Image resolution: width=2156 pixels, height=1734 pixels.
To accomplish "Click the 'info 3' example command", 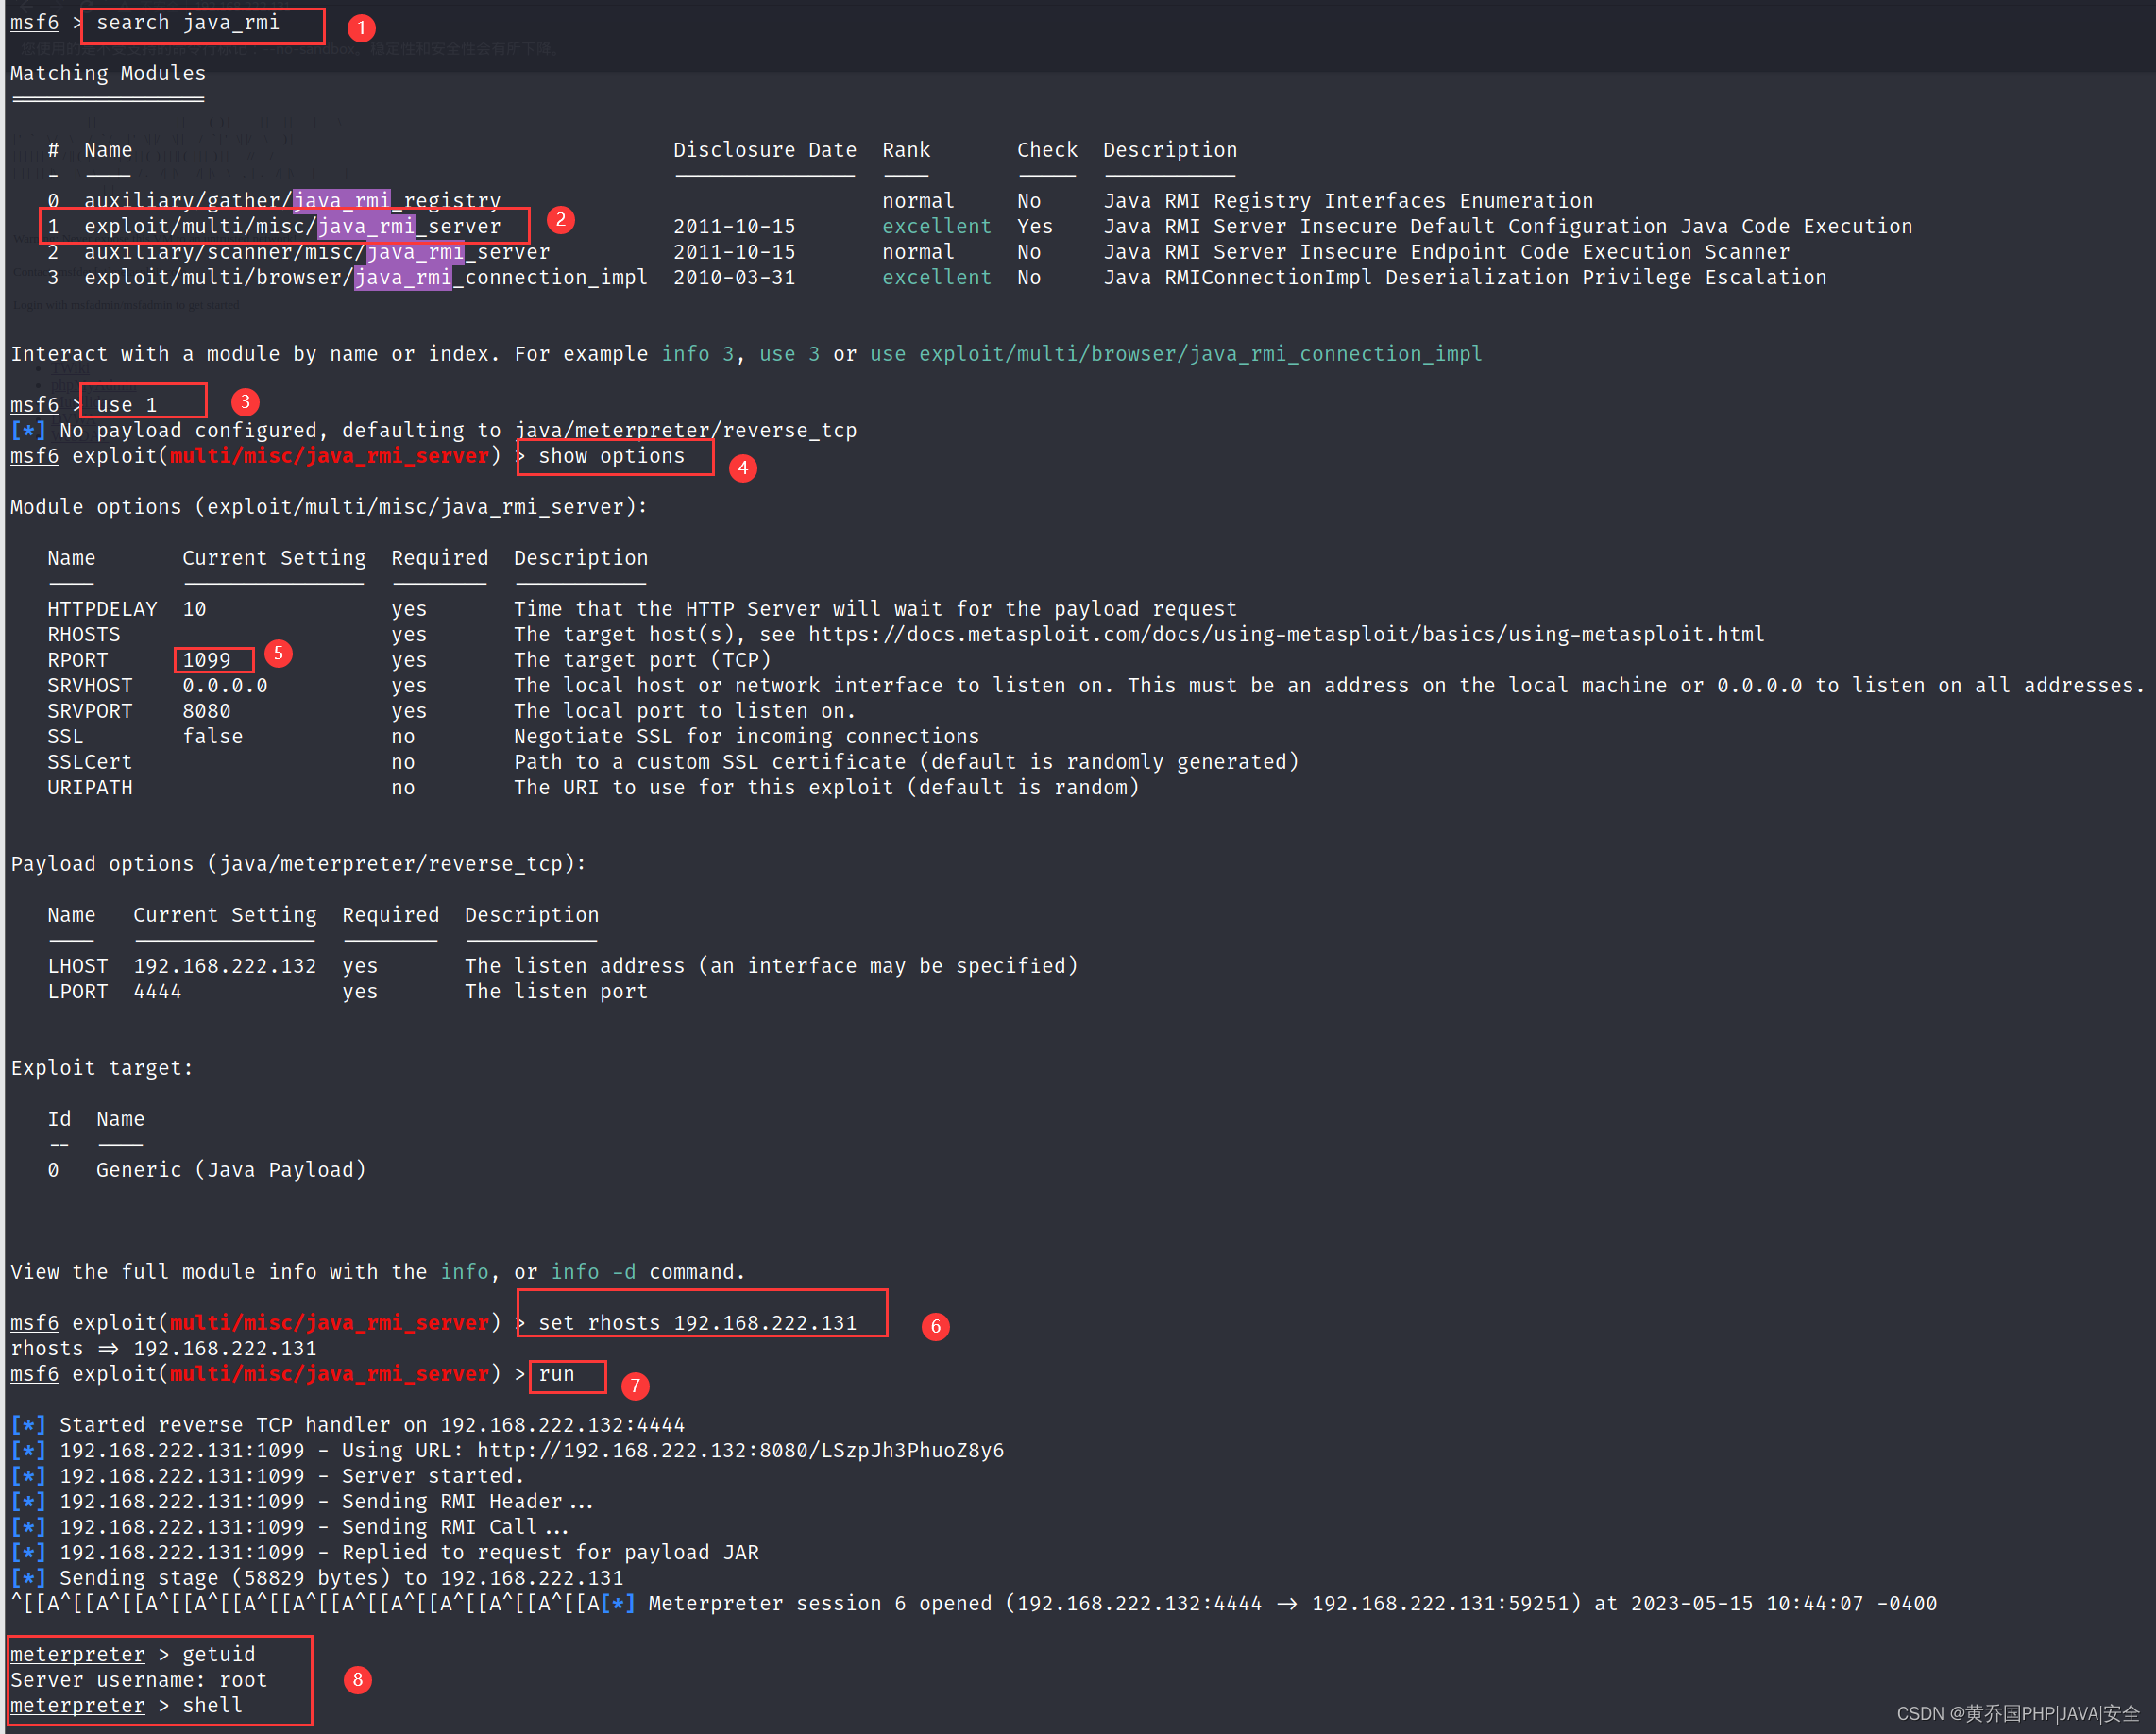I will point(698,354).
